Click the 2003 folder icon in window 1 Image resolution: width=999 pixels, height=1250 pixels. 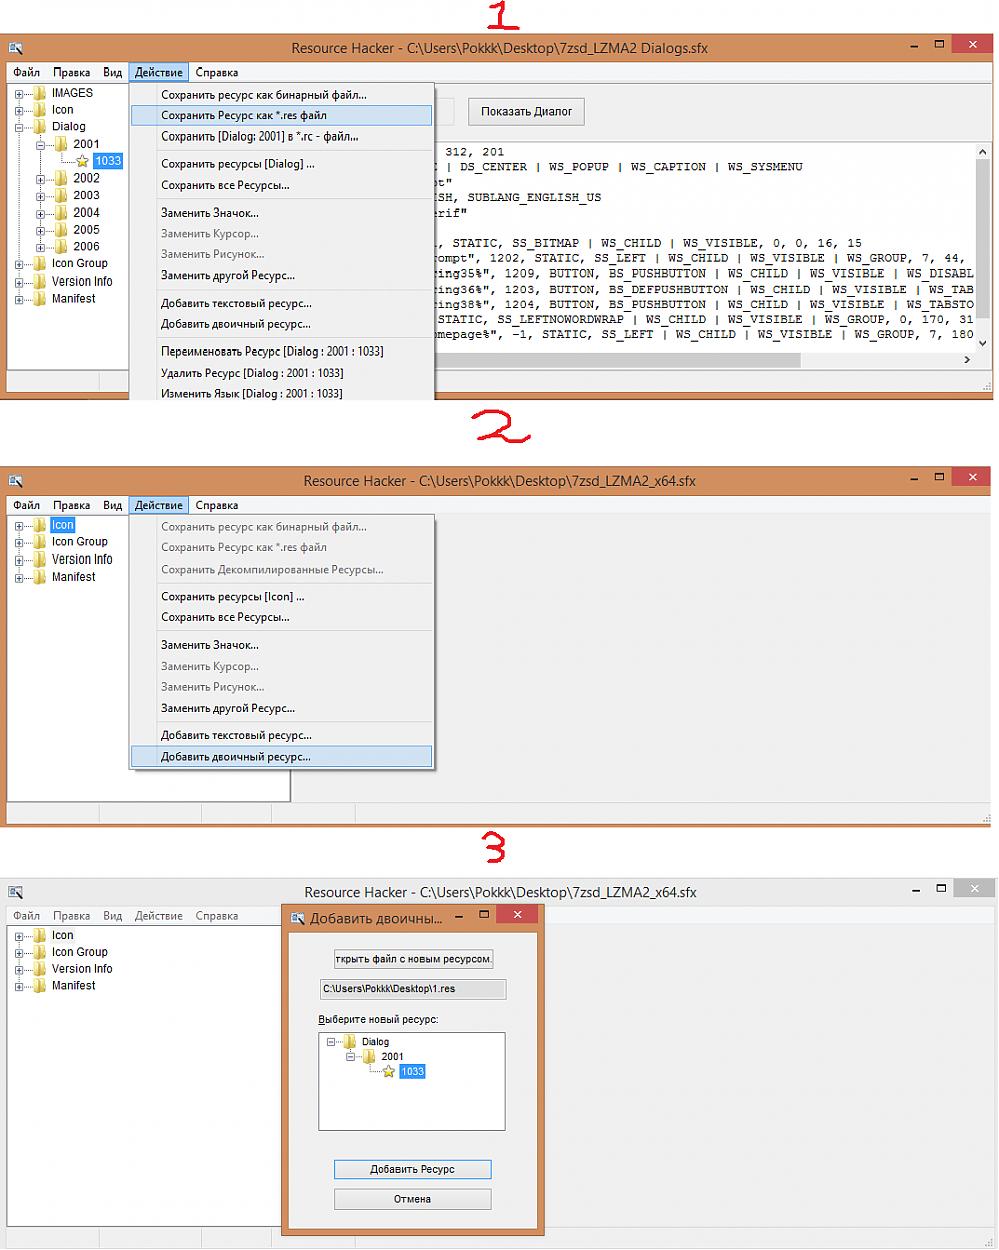coord(61,195)
